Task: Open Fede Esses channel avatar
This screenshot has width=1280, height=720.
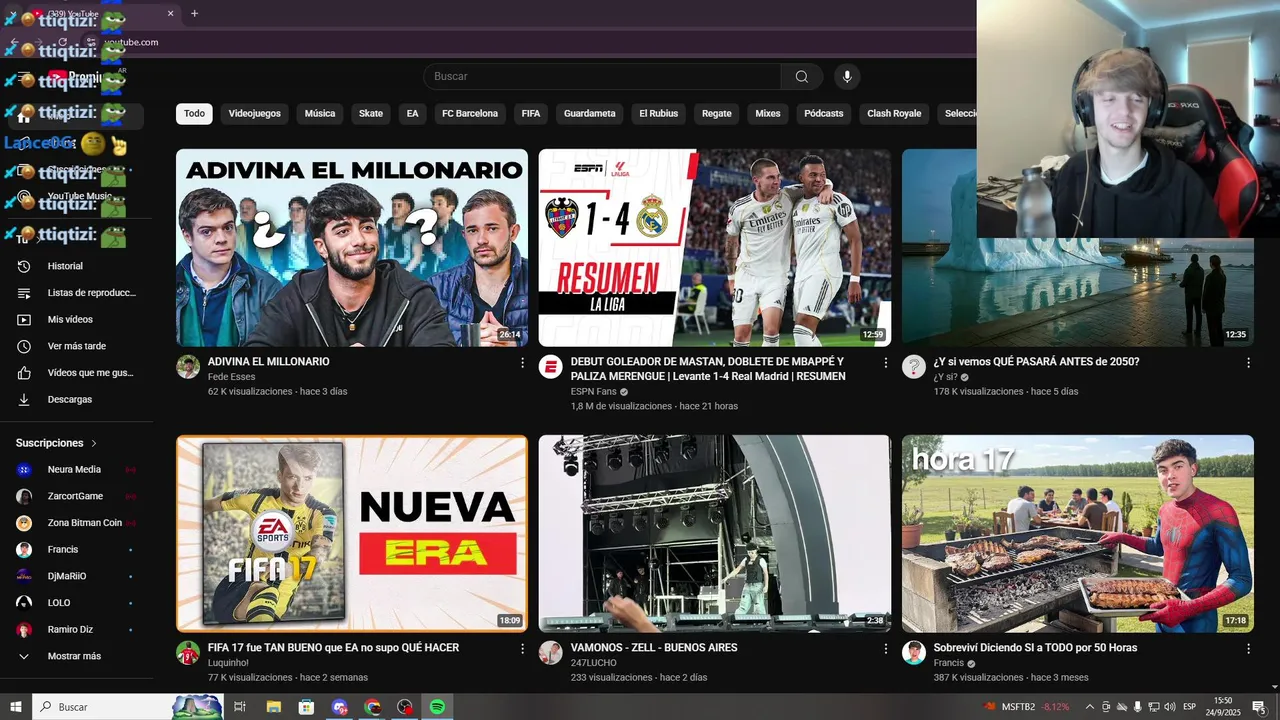Action: coord(188,367)
